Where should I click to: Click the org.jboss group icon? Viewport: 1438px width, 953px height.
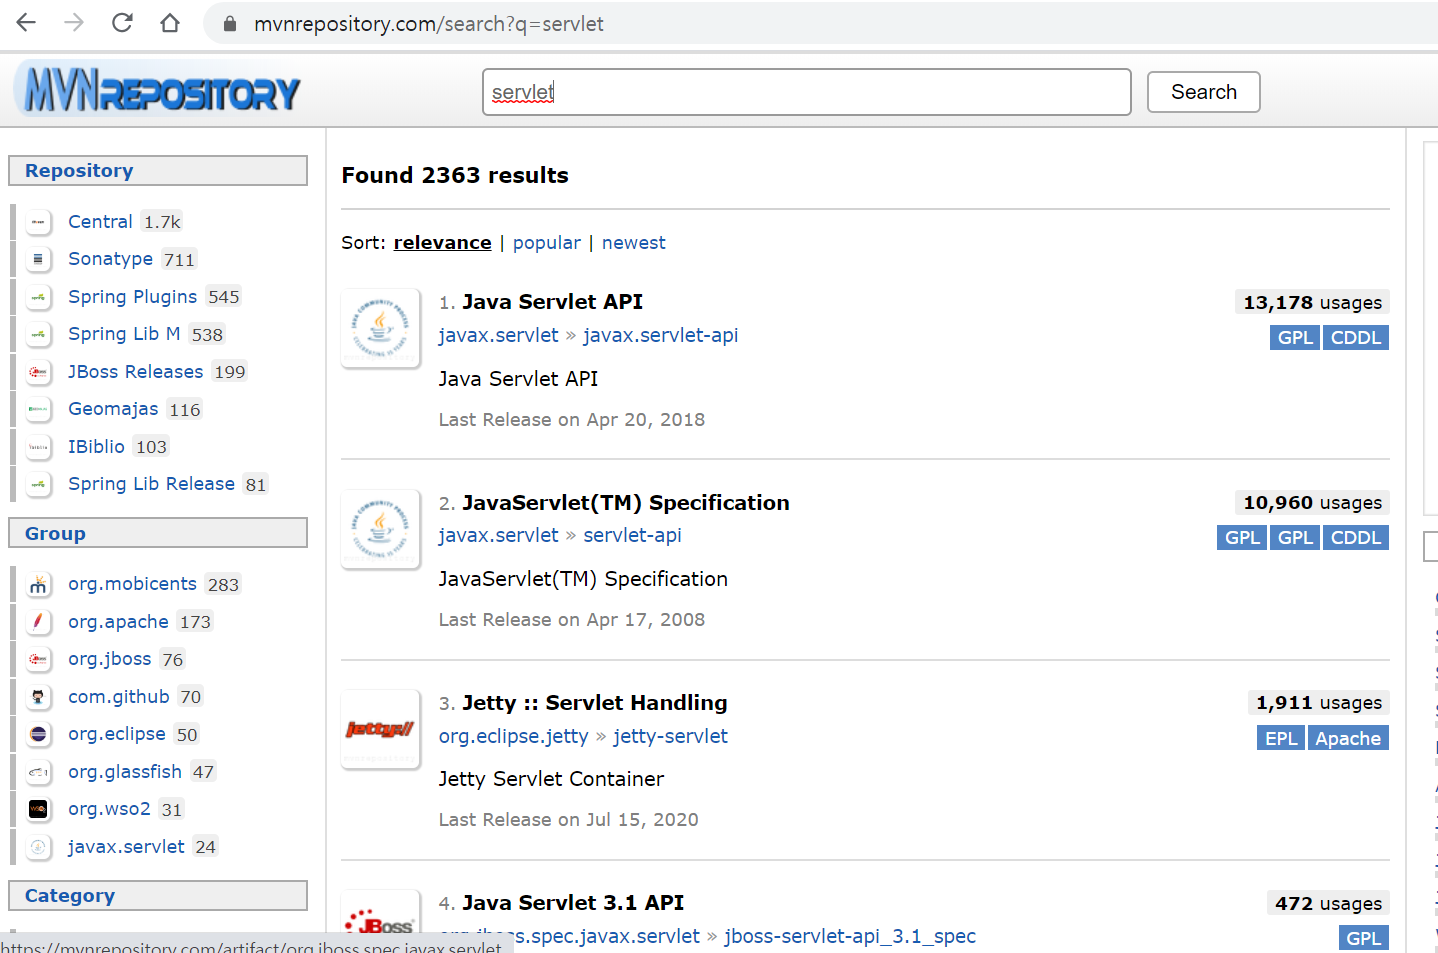pos(38,659)
